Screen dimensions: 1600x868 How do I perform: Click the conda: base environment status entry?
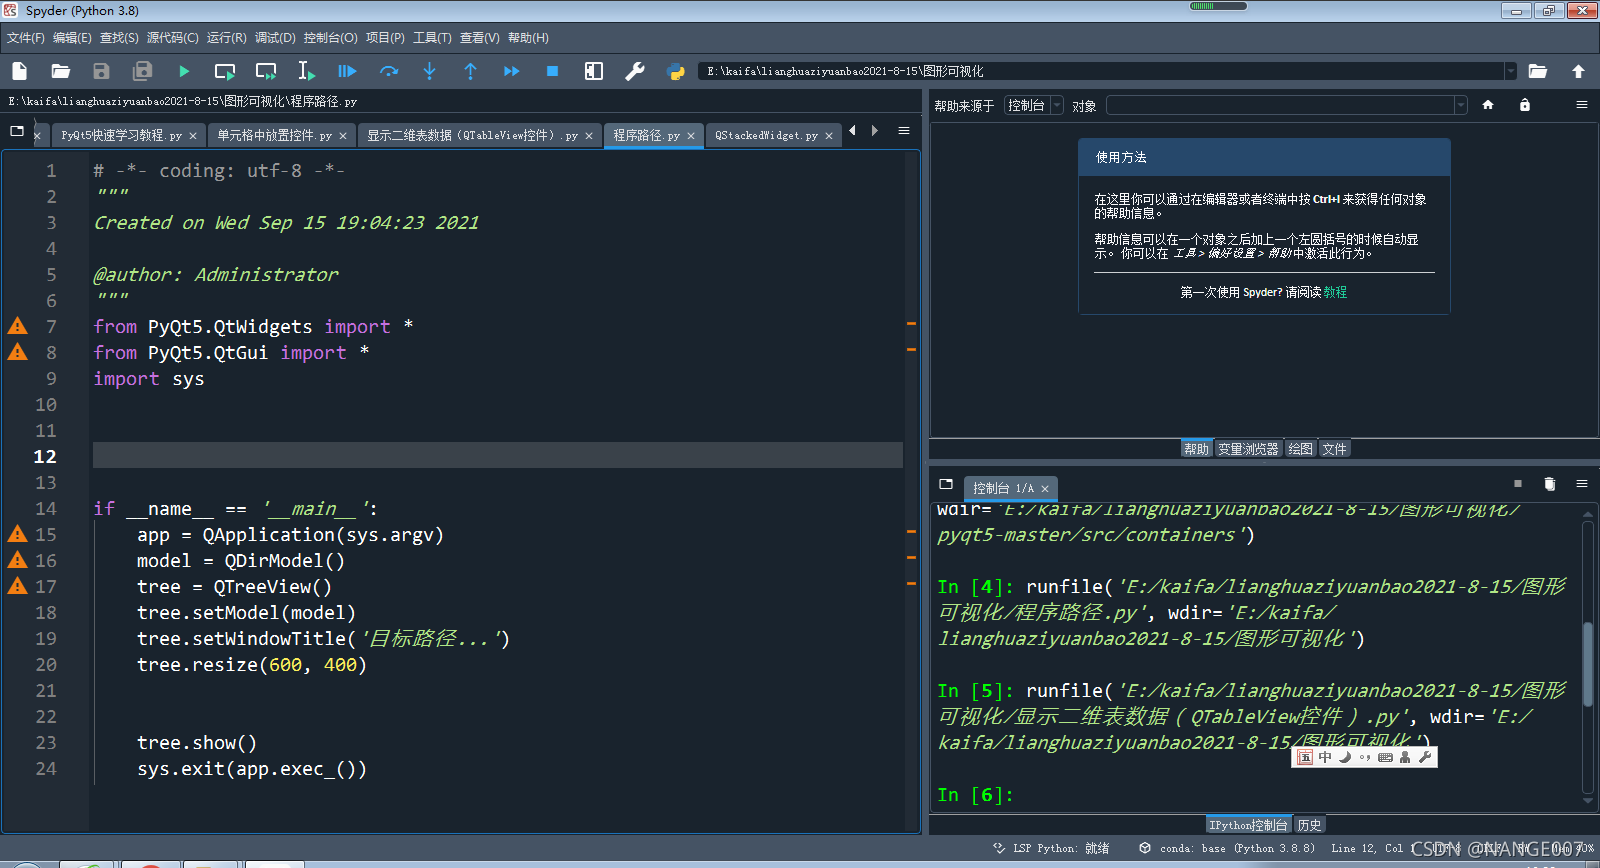click(1228, 848)
